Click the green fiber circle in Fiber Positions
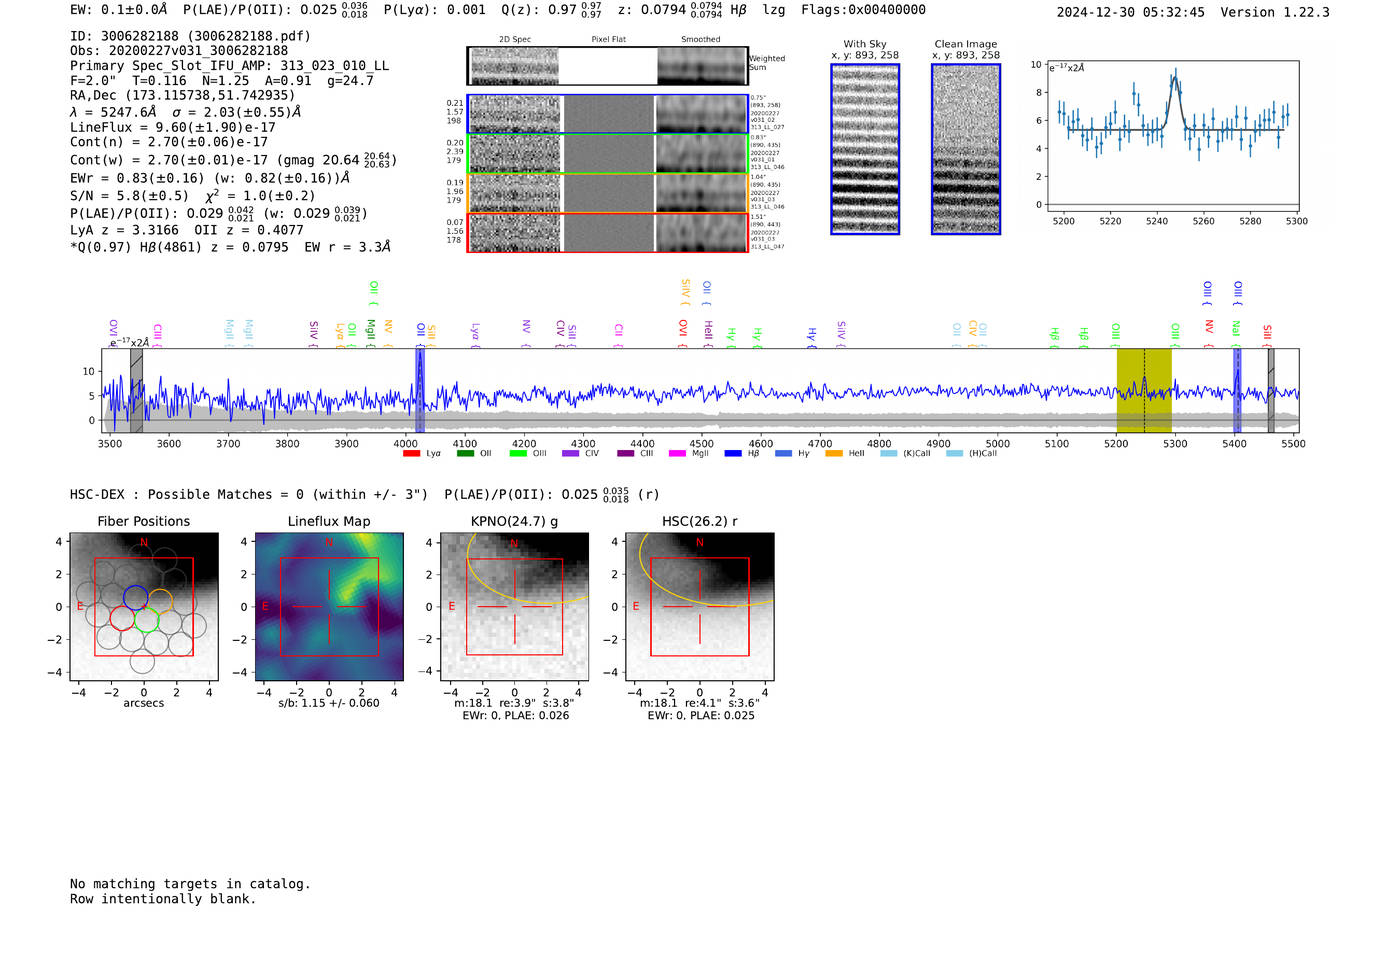1400x953 pixels. [147, 621]
